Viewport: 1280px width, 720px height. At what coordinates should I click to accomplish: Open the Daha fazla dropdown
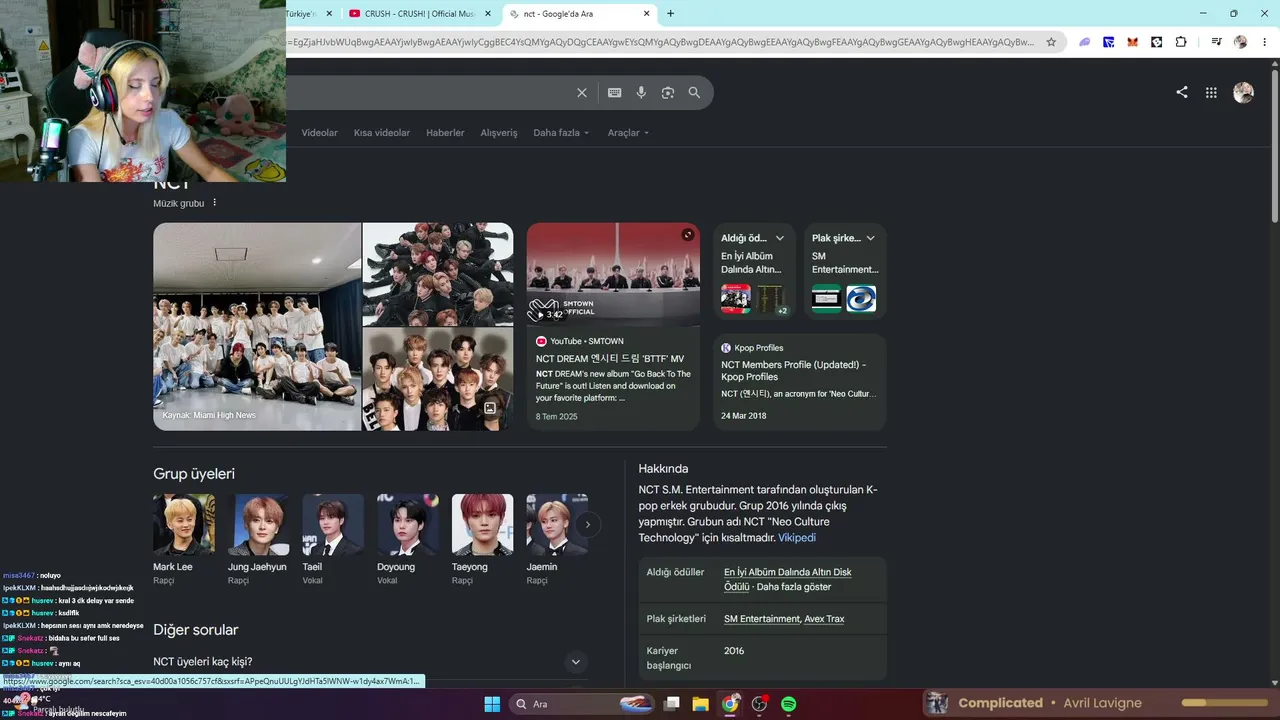coord(561,133)
